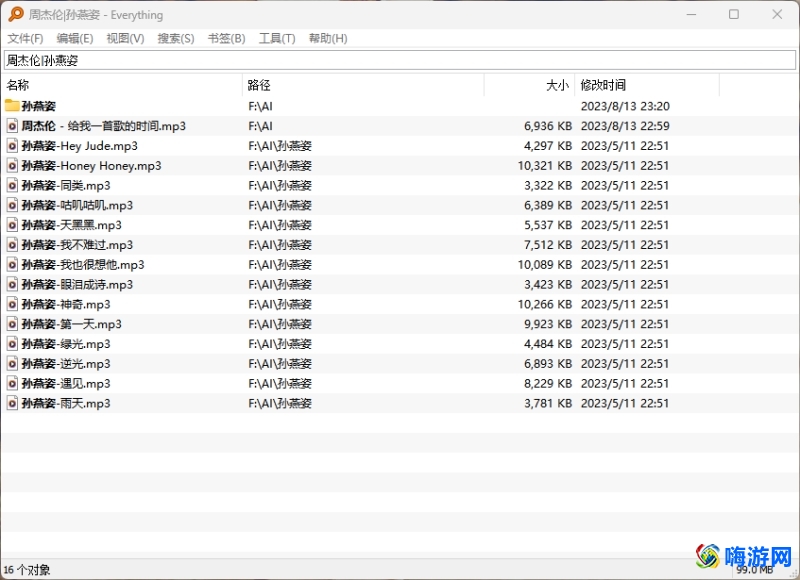
Task: Sort results by the 大小 column header
Action: click(530, 85)
